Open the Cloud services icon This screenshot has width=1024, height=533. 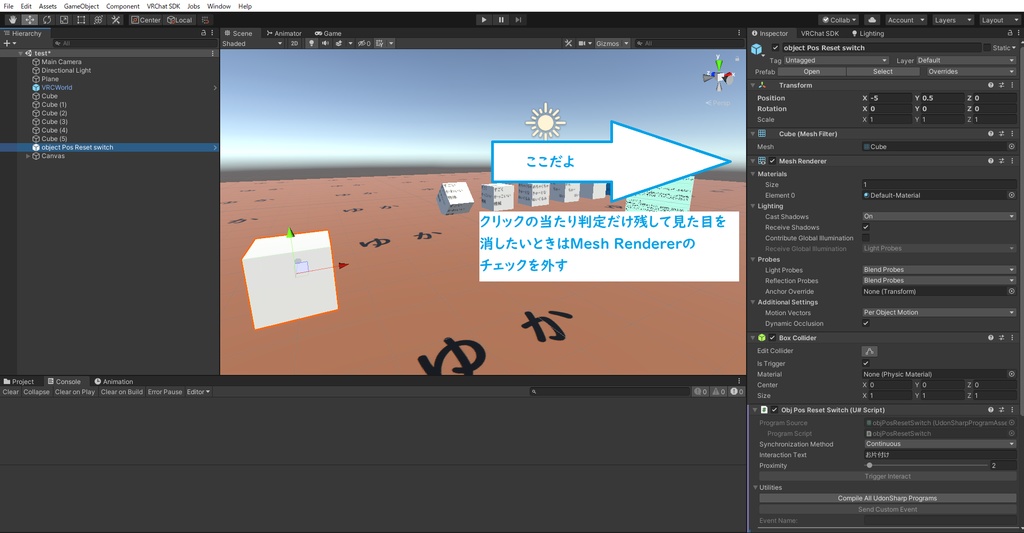click(x=872, y=20)
